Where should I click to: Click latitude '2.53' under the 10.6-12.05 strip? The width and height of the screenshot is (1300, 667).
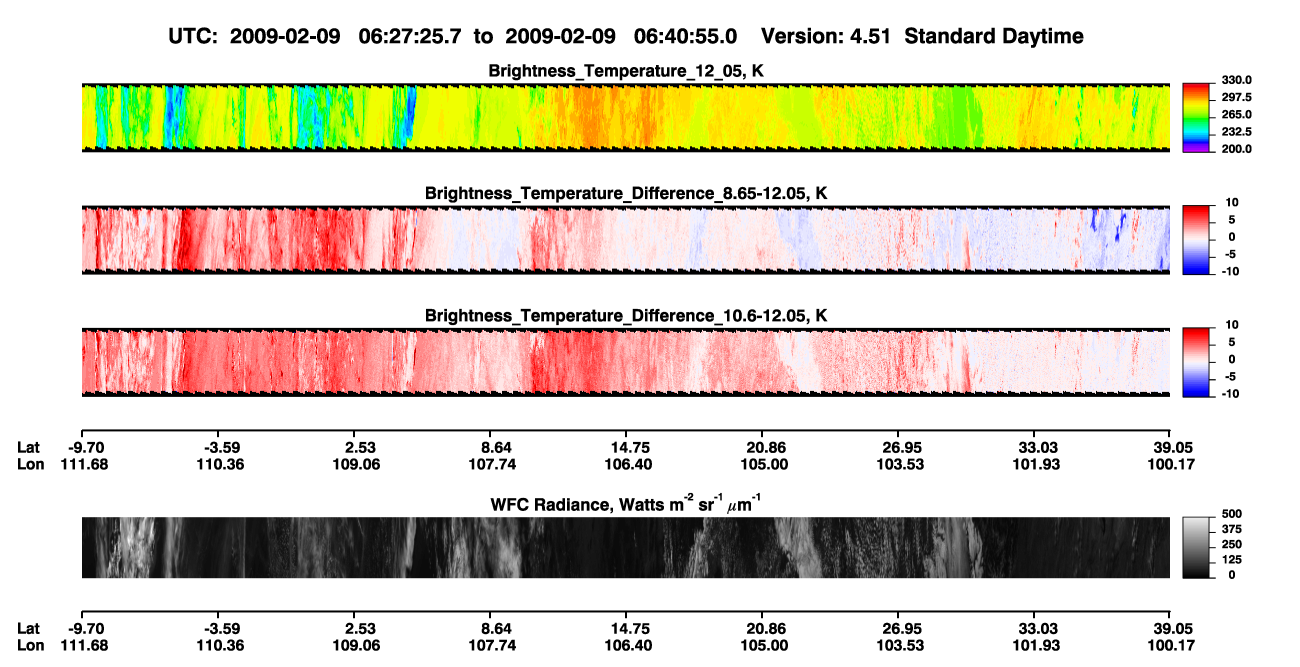[x=359, y=448]
